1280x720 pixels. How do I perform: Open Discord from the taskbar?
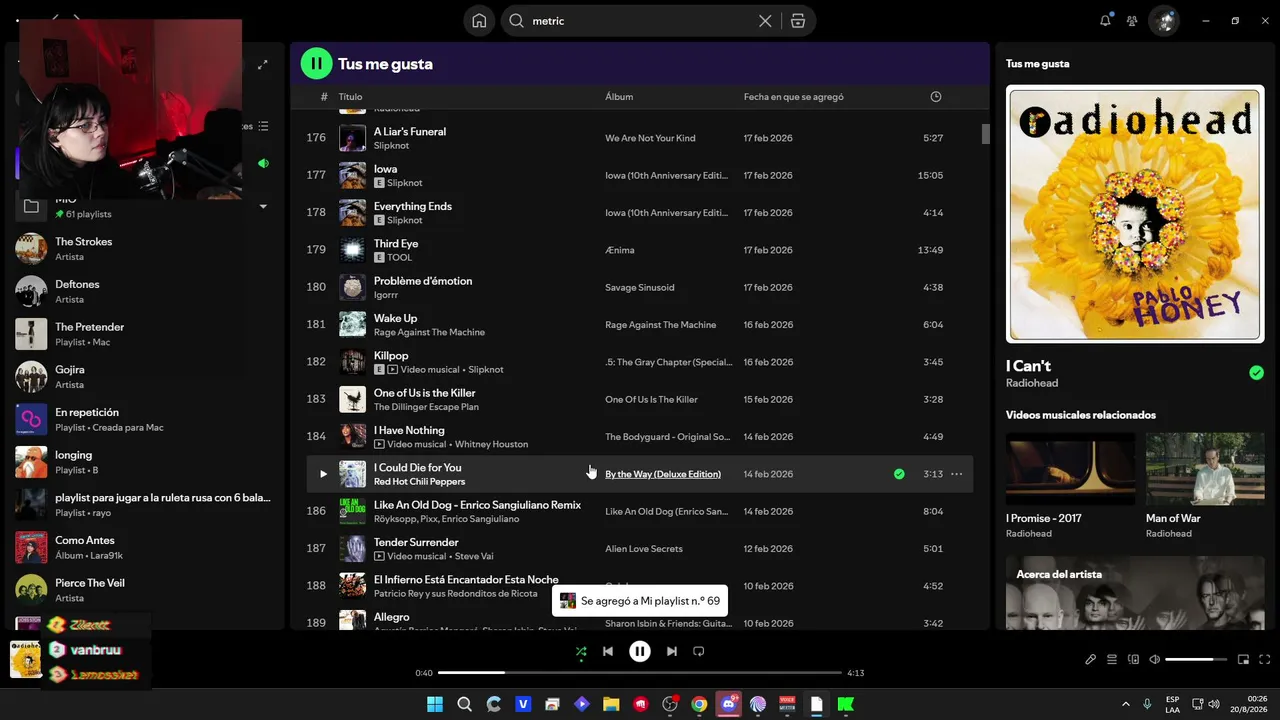729,704
